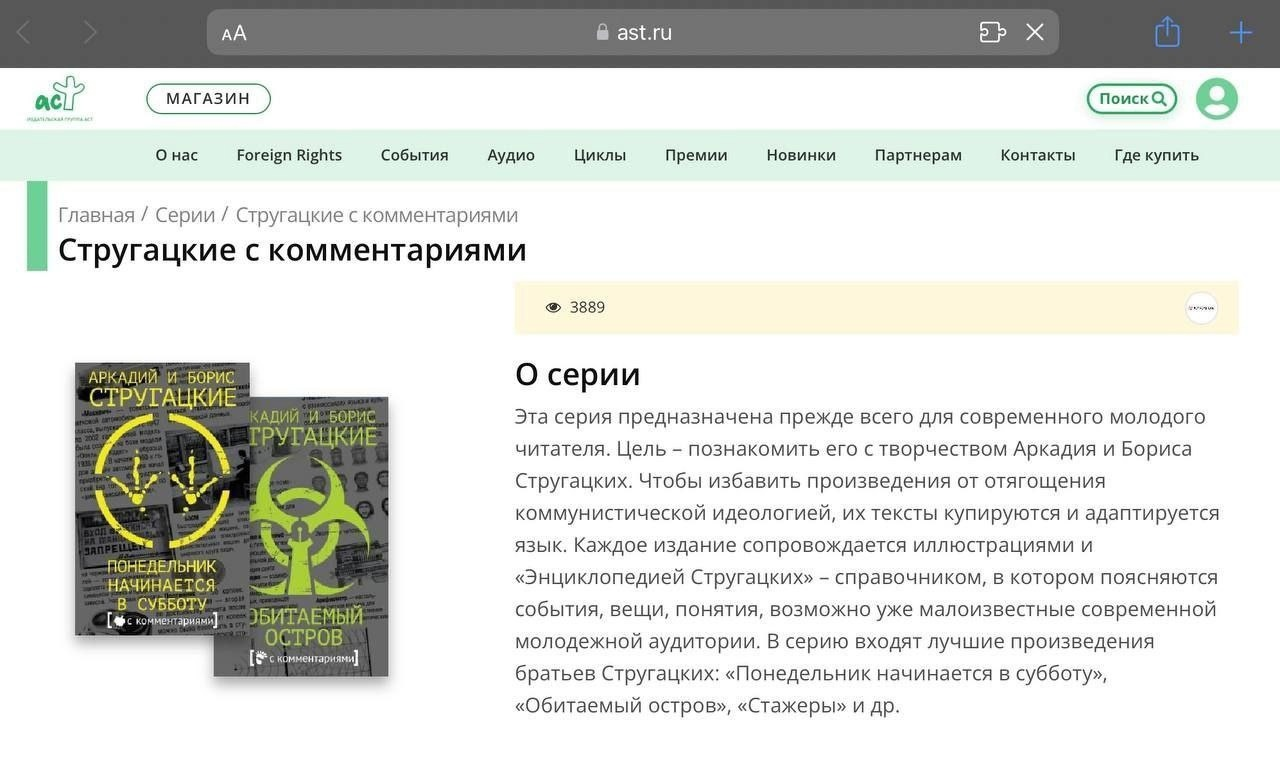Follow the Серии breadcrumb link

(x=185, y=215)
